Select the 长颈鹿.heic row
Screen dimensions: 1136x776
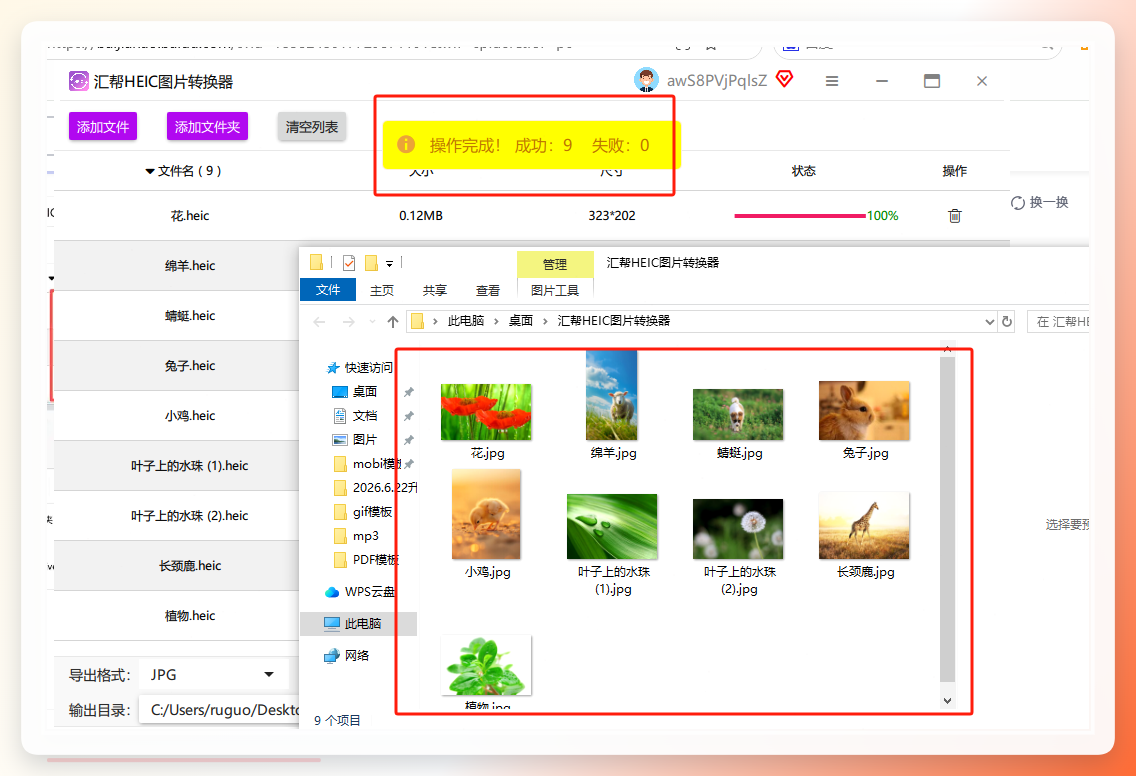[177, 566]
